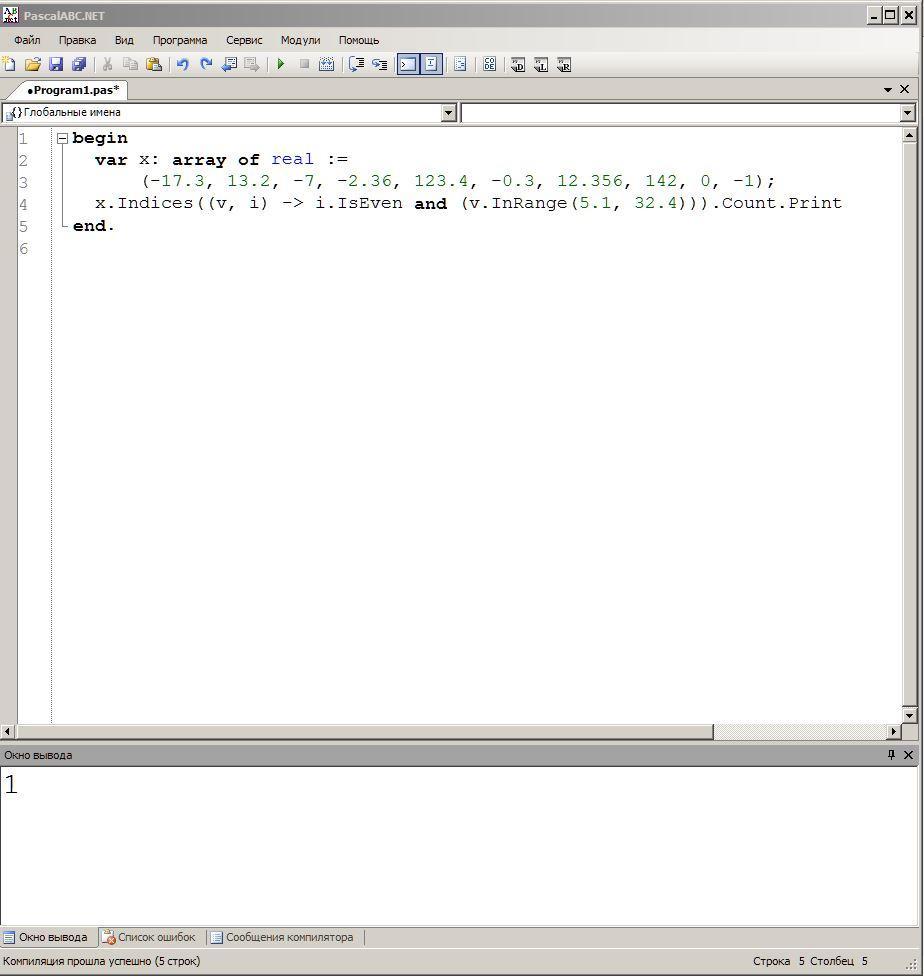Switch to the Сообщения компилятора tab

click(x=282, y=937)
